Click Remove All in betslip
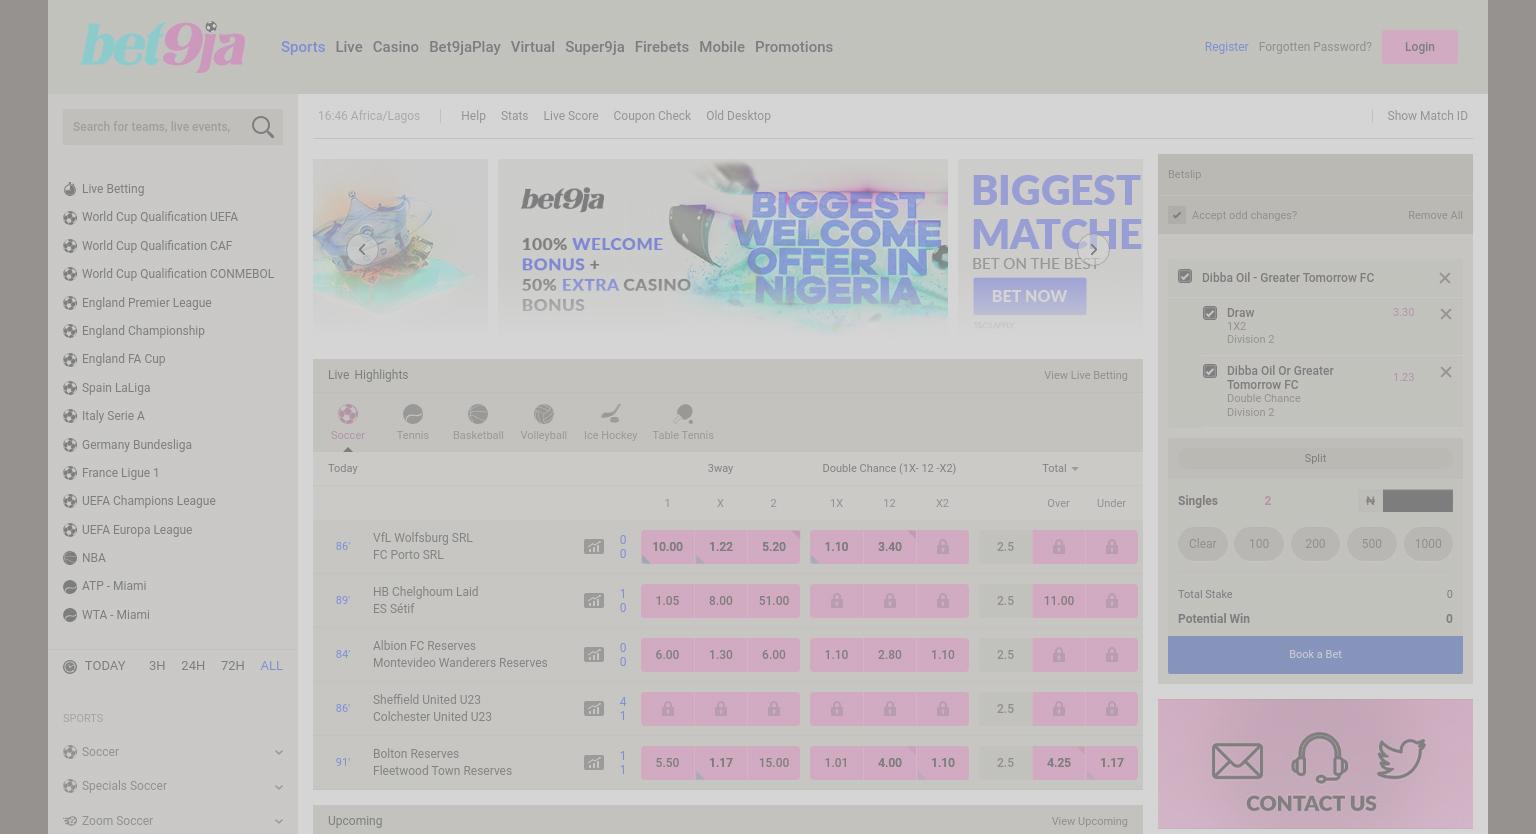Viewport: 1536px width, 834px height. tap(1435, 215)
